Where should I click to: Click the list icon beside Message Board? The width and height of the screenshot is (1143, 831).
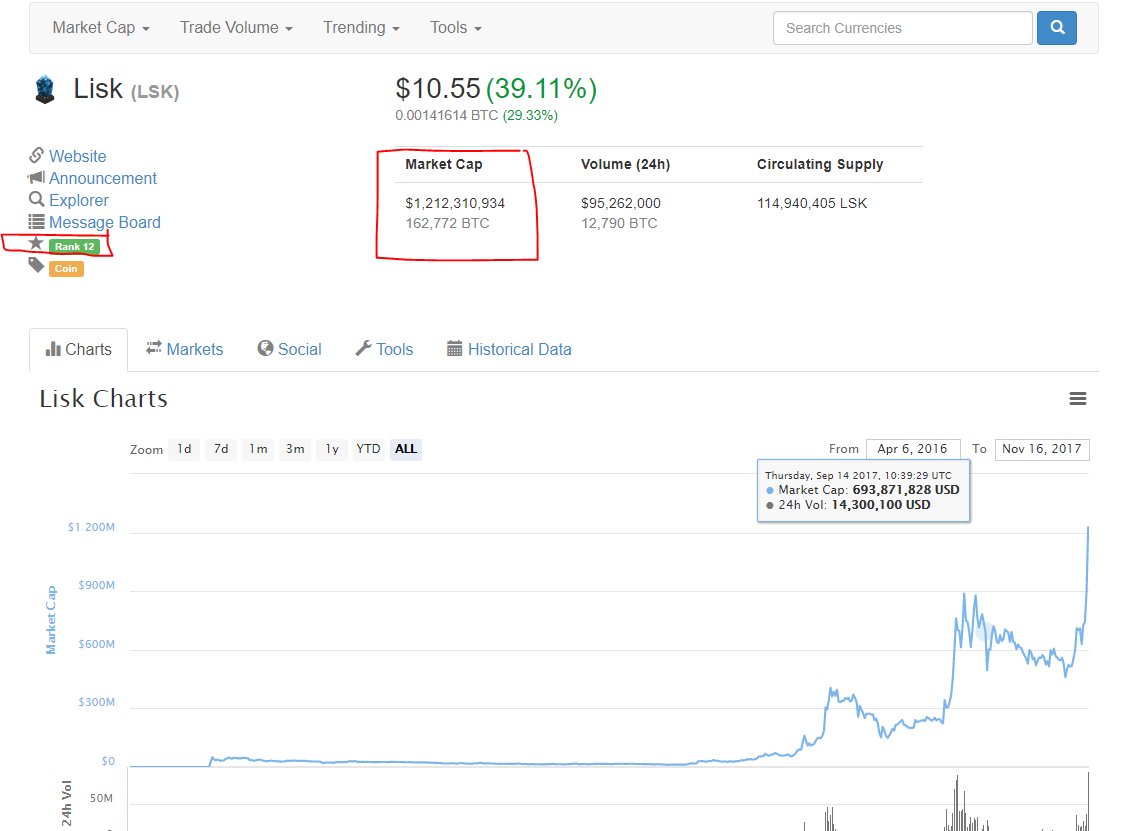click(x=36, y=222)
